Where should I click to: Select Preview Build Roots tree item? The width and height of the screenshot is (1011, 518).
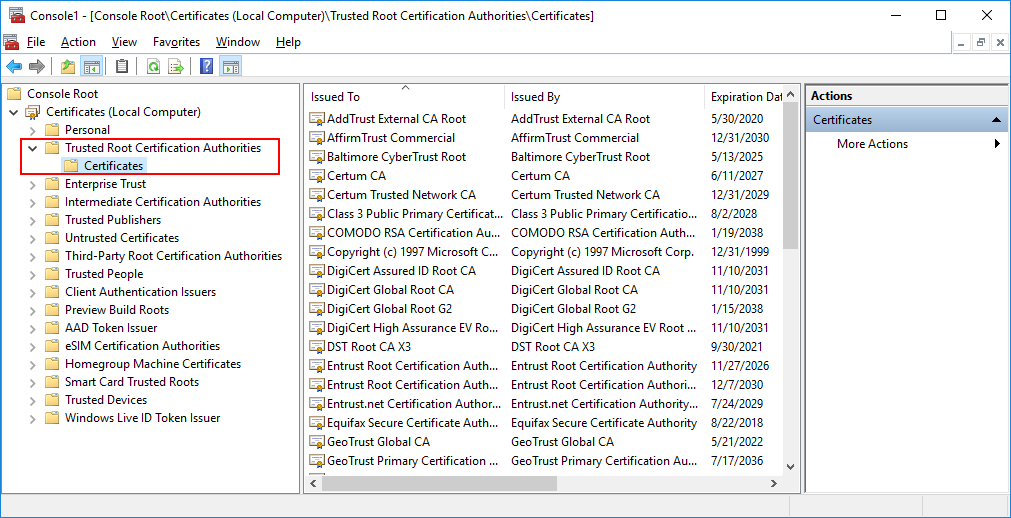click(x=117, y=310)
